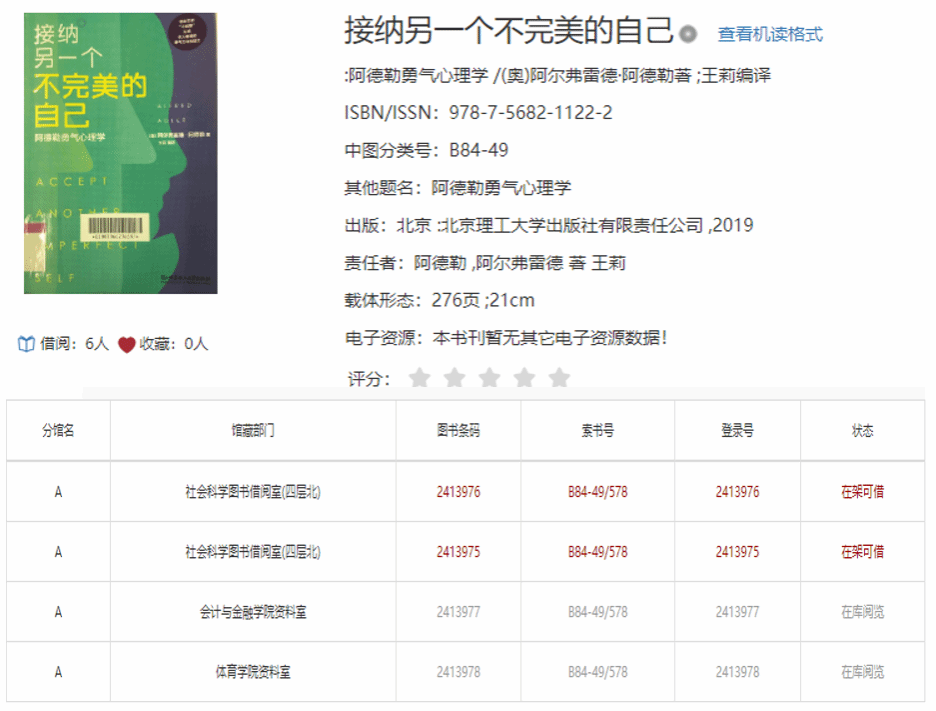The width and height of the screenshot is (936, 711).
Task: Click the 图书条码 column header
Action: tap(458, 431)
